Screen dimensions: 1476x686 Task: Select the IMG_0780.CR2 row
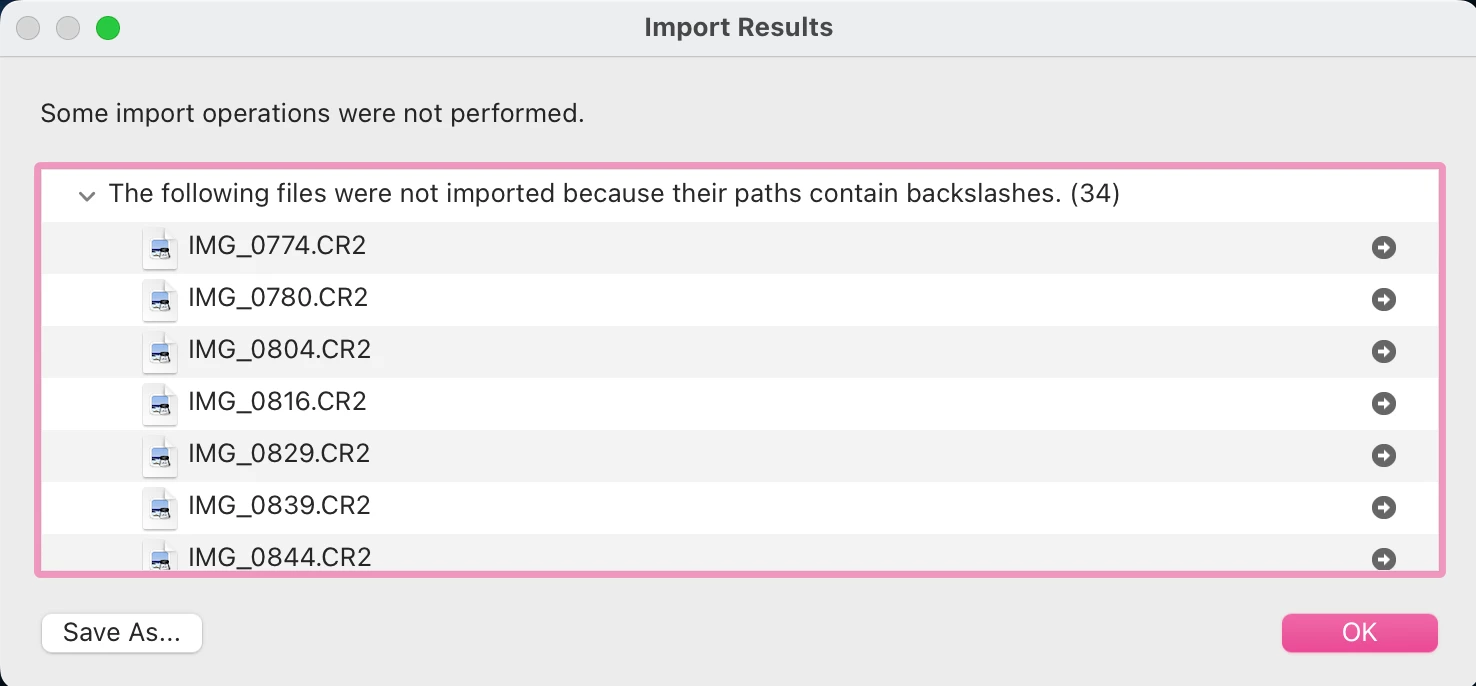point(278,298)
